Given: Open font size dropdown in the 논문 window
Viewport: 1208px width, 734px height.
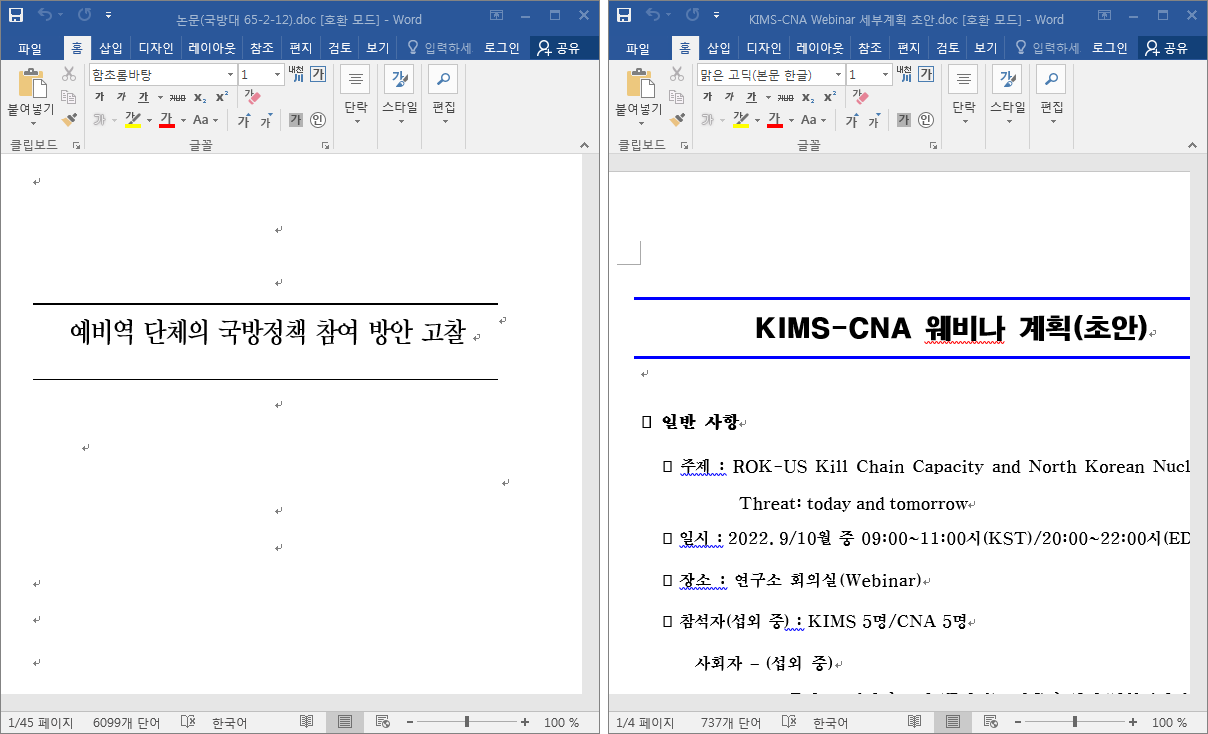Looking at the screenshot, I should tap(277, 75).
